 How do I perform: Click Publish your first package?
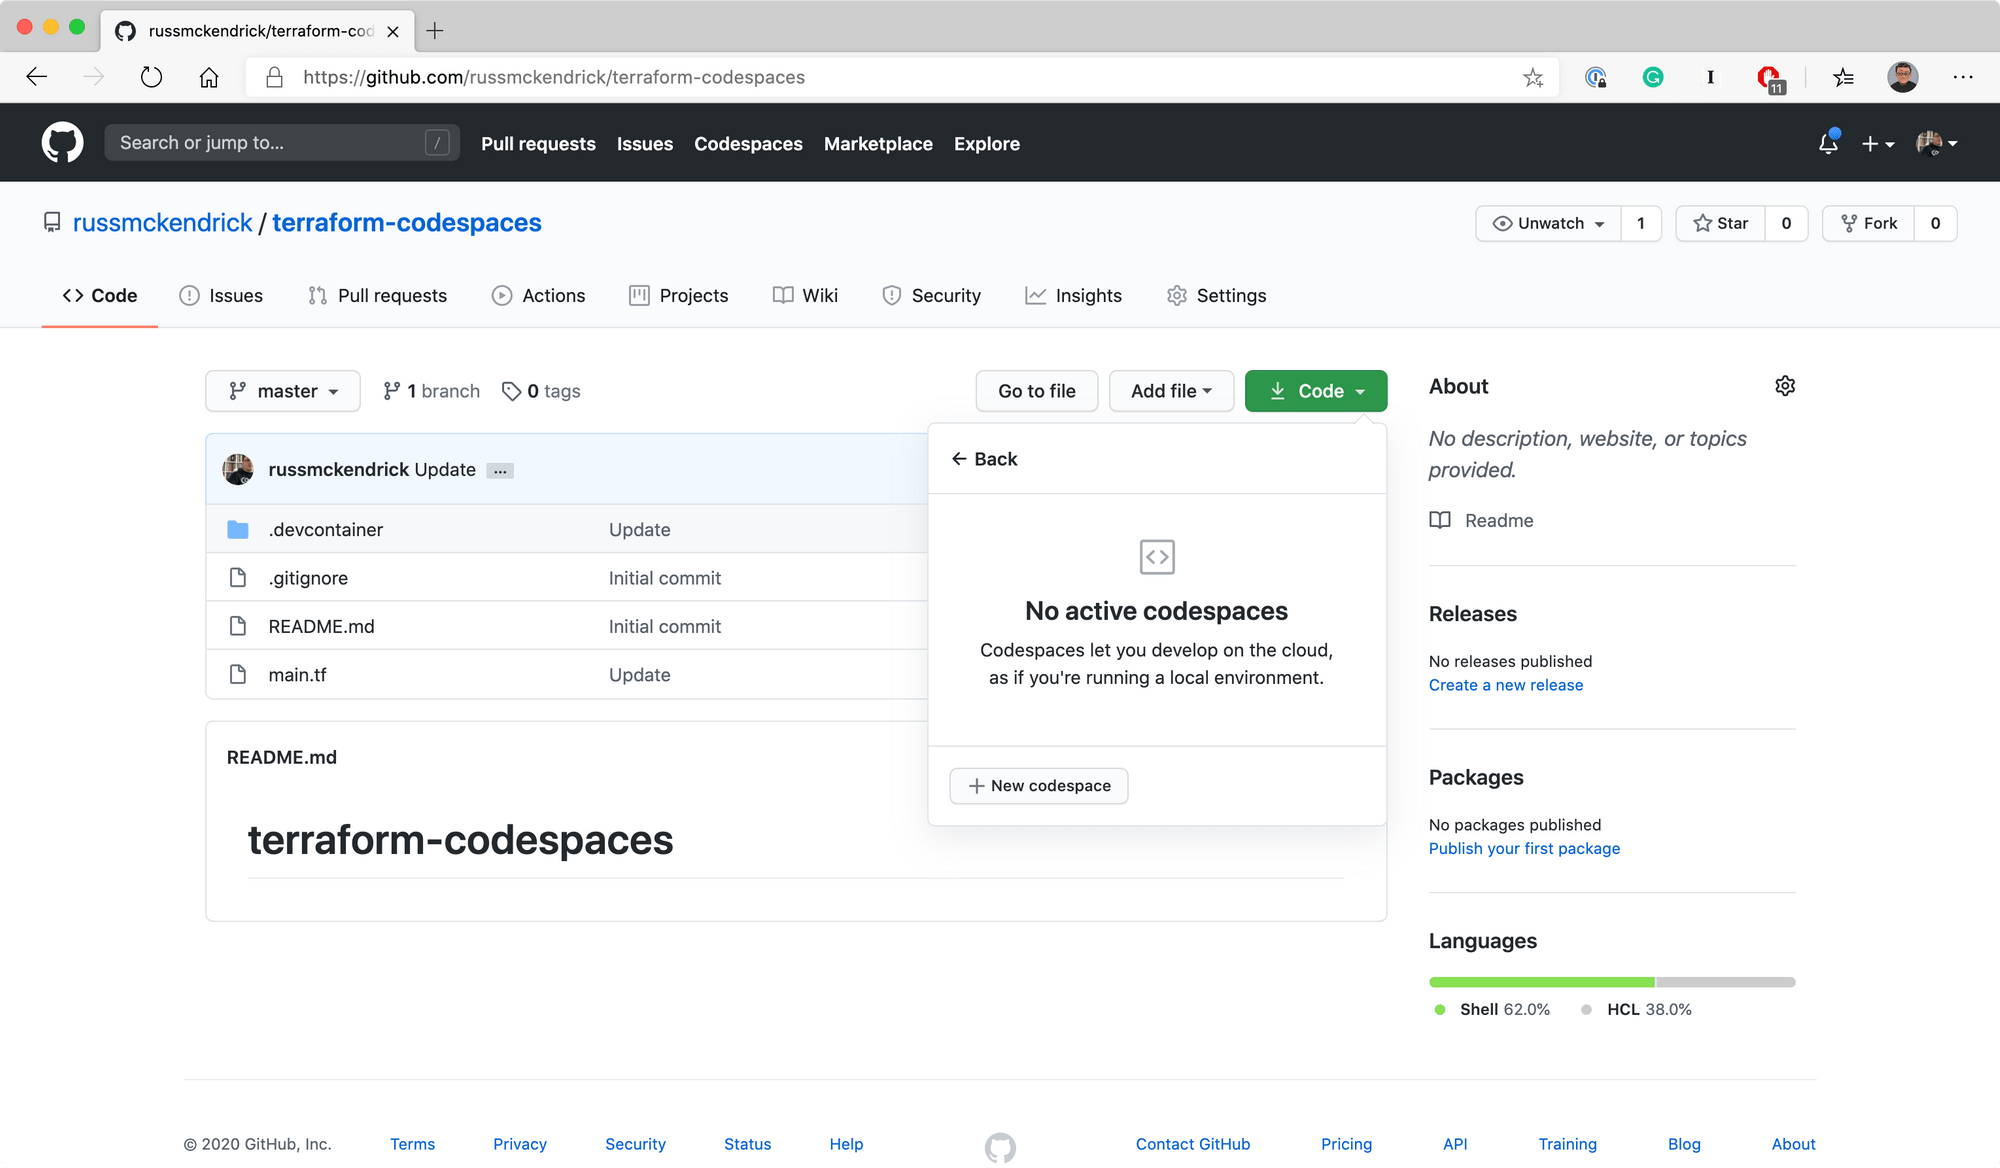pos(1524,849)
